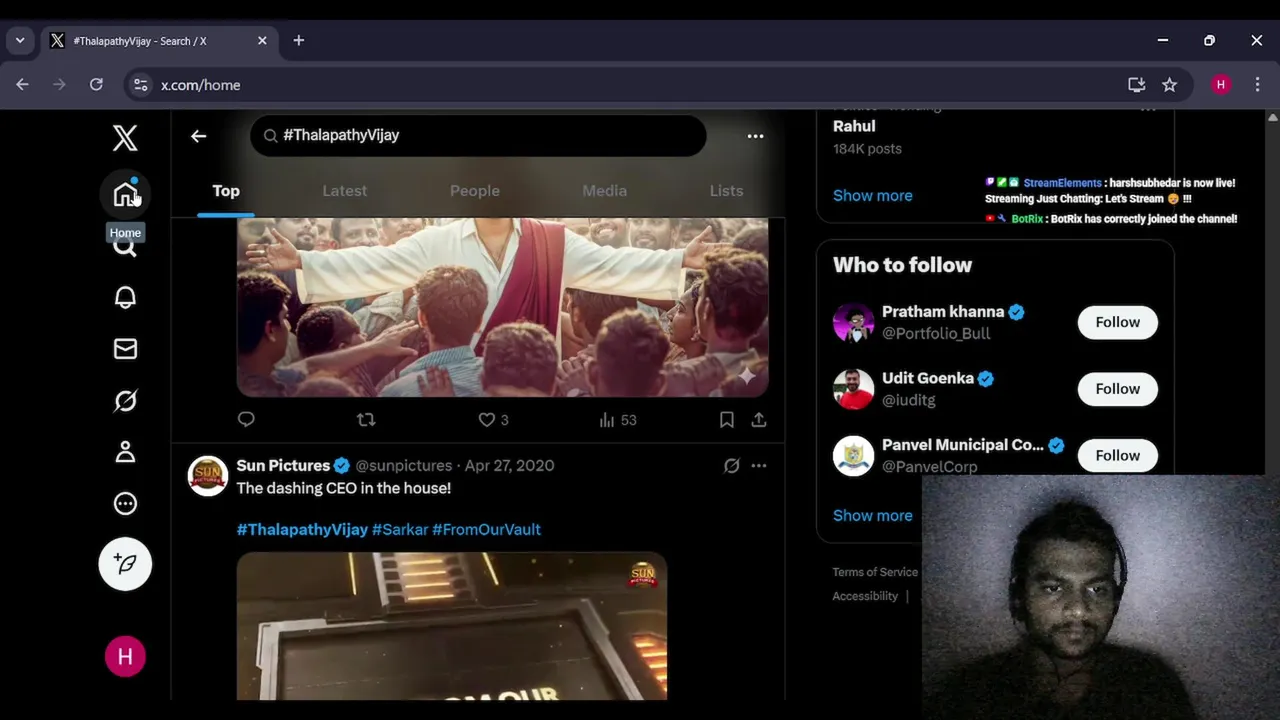Open the tab search dropdown
The width and height of the screenshot is (1280, 720).
click(x=19, y=41)
